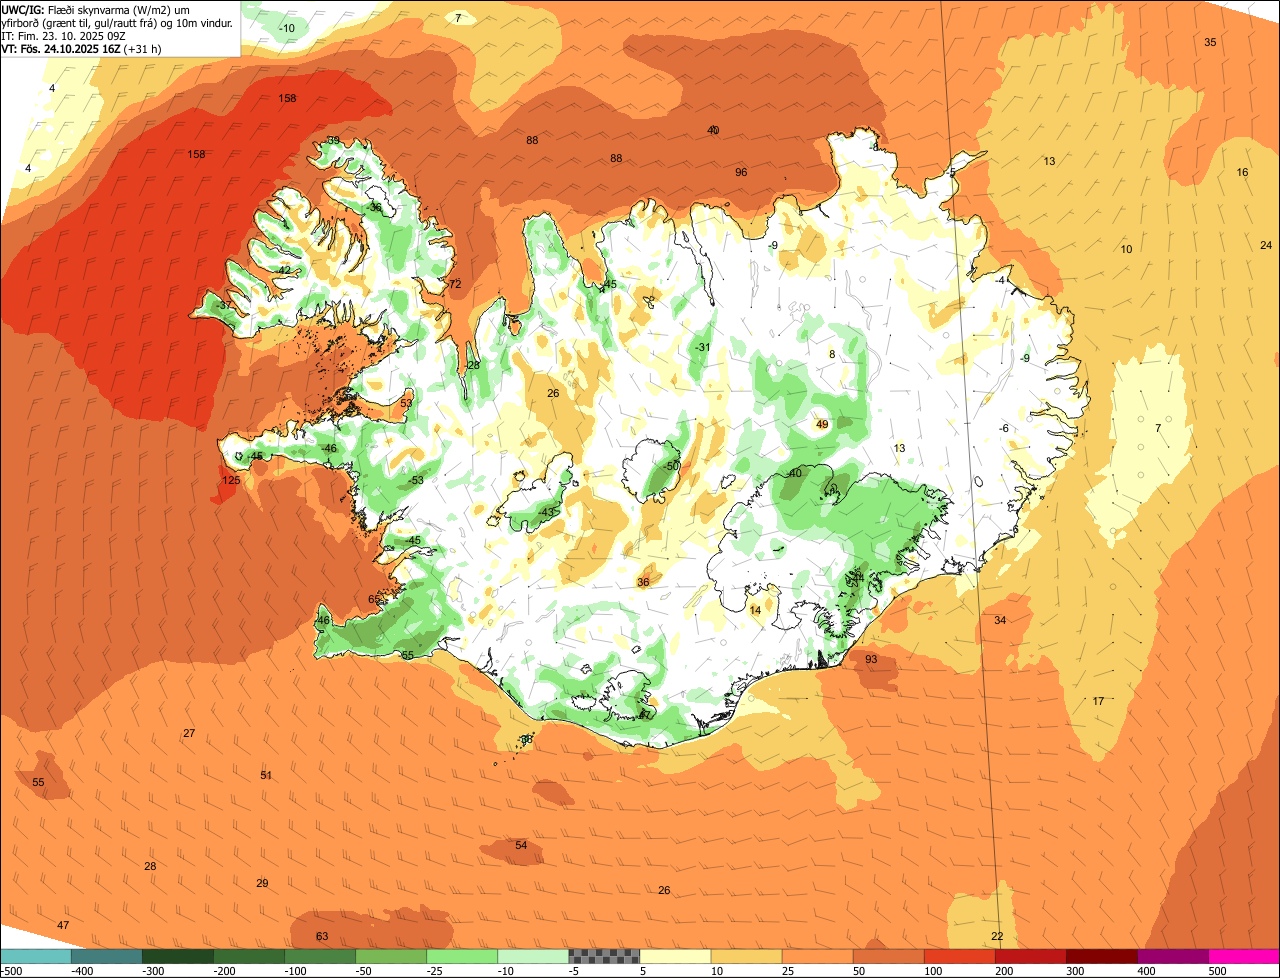Screen dimensions: 1280x978
Task: Click the '72' value in the northwest bay
Action: pyautogui.click(x=456, y=285)
